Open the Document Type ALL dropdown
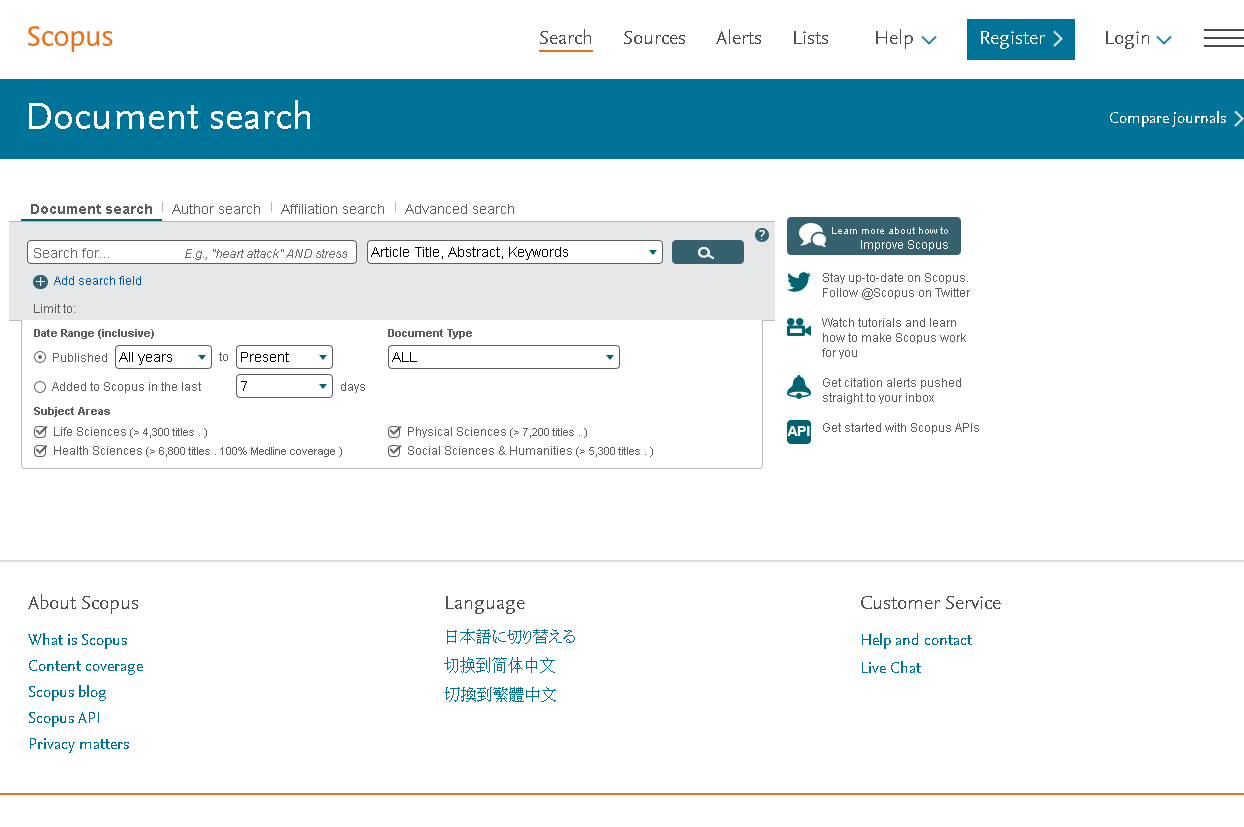1244x827 pixels. [504, 357]
